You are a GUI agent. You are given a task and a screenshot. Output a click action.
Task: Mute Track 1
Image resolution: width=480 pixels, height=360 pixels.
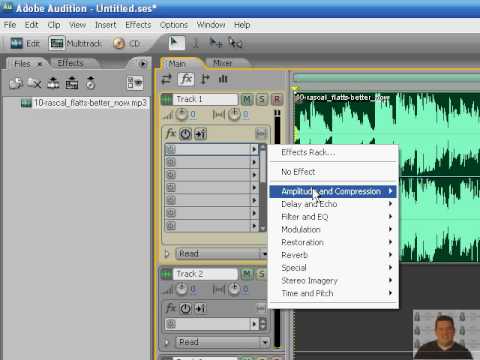(x=247, y=99)
